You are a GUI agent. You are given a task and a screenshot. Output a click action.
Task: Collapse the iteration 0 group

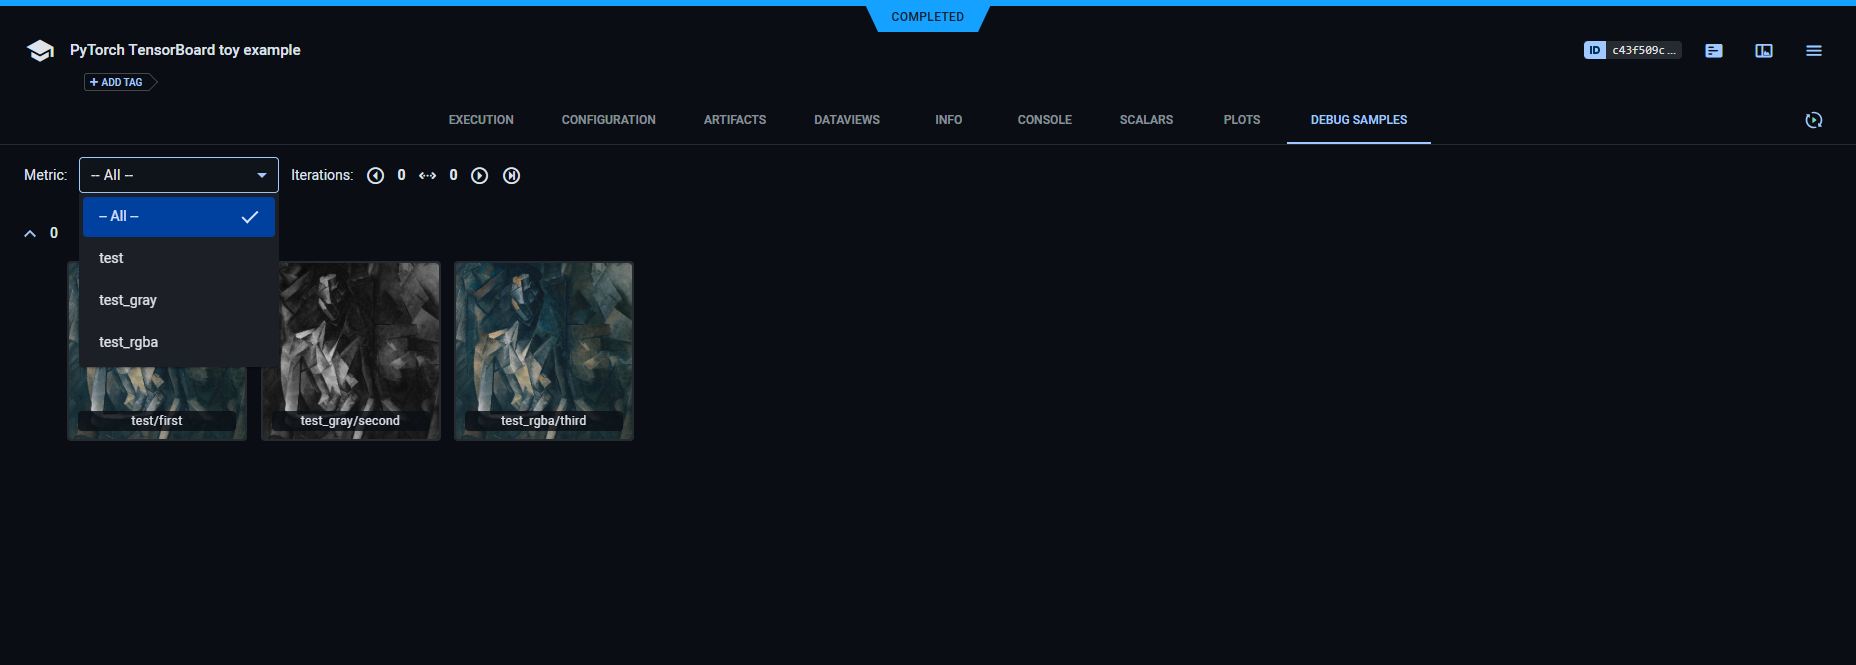tap(30, 233)
